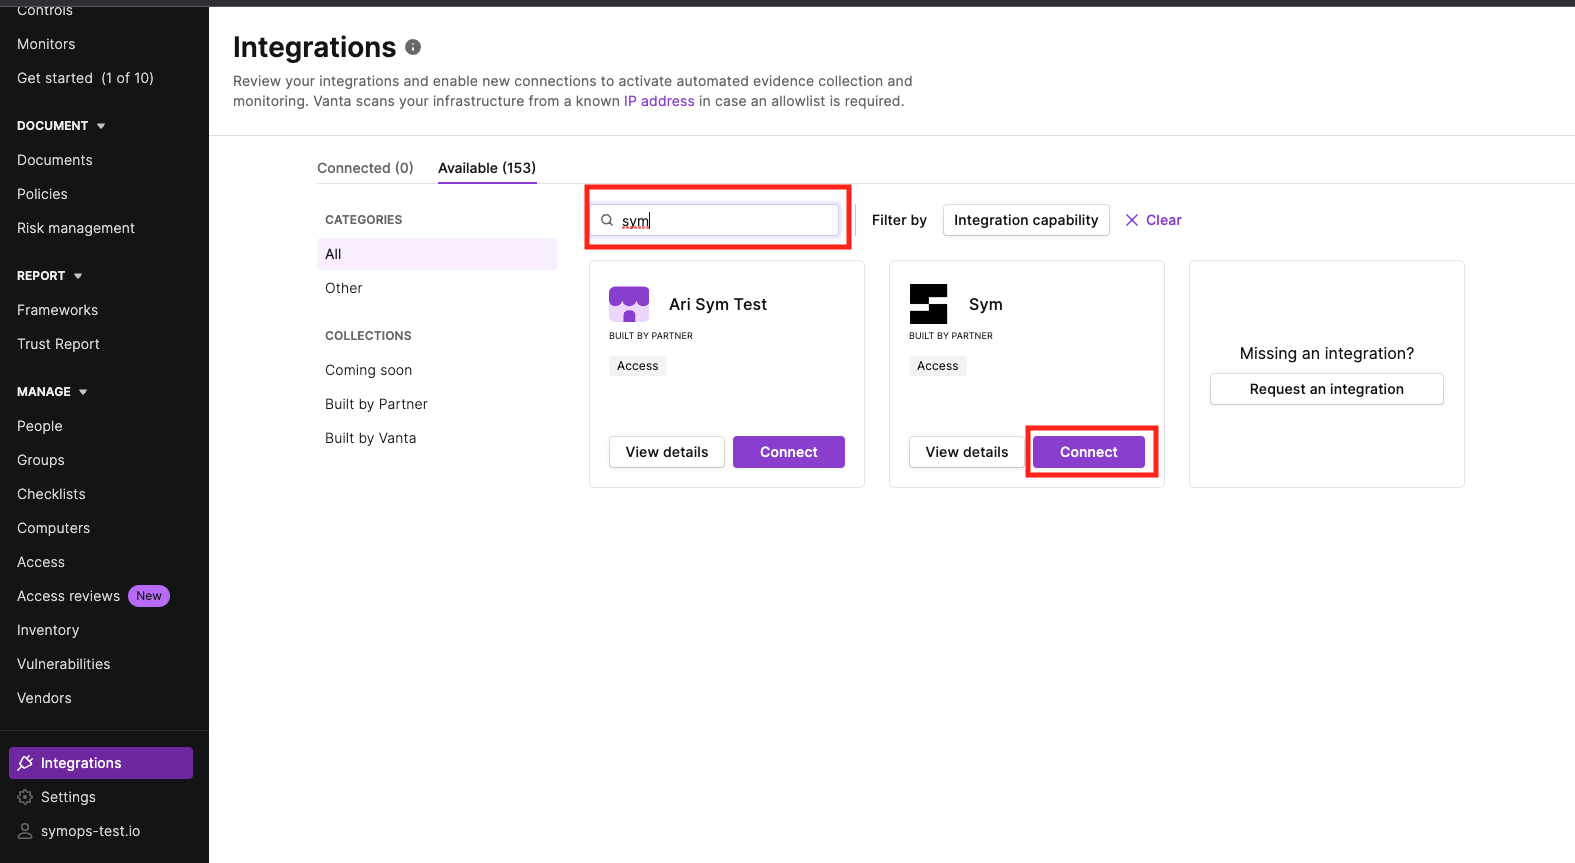View details for Ari Sym Test
The width and height of the screenshot is (1575, 863).
(667, 452)
